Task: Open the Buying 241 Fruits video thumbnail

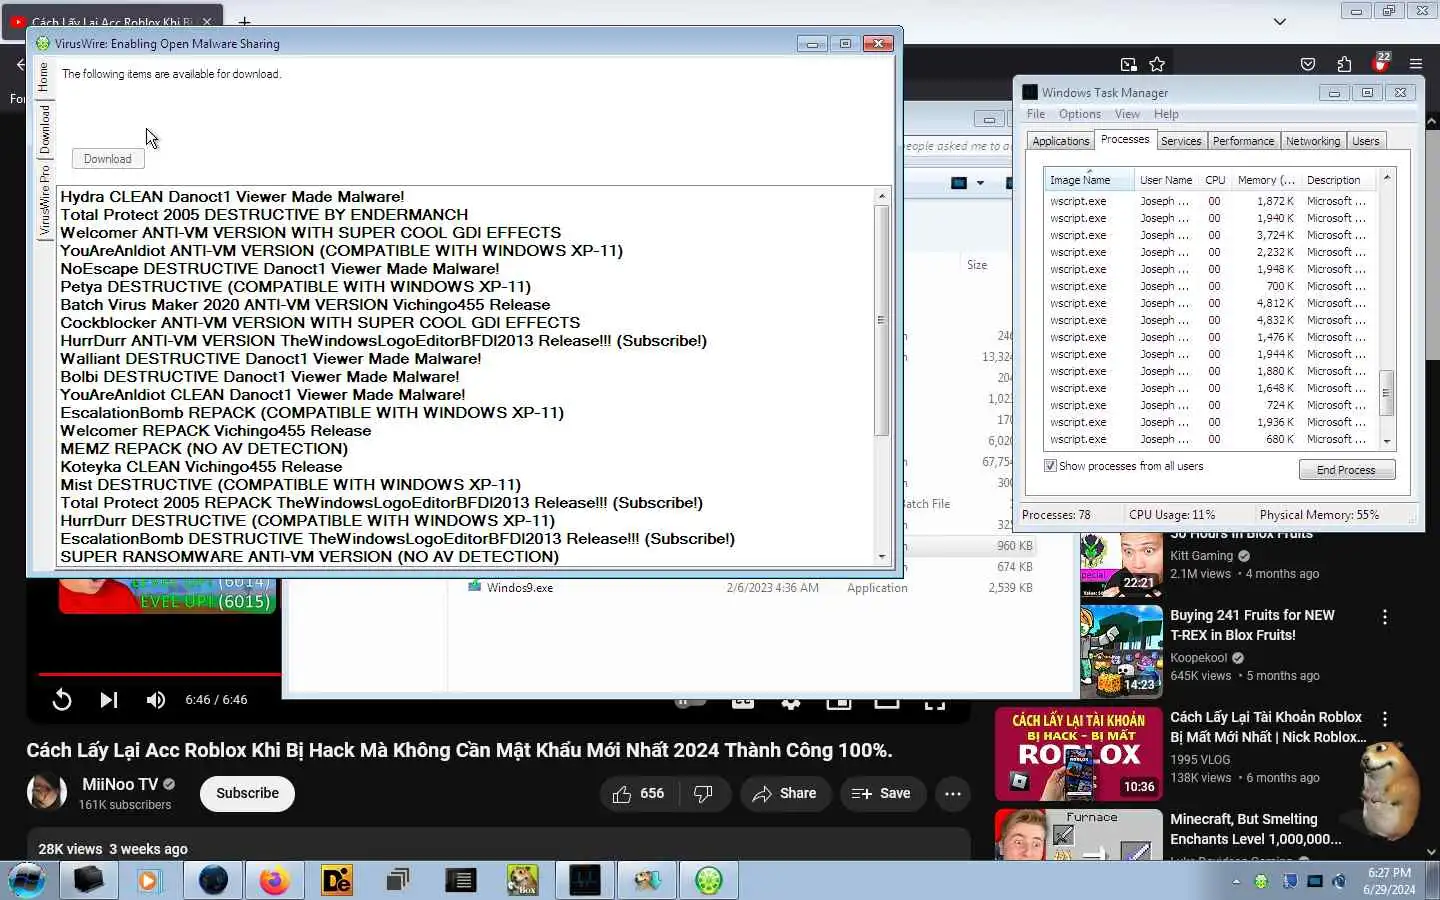Action: (1121, 652)
